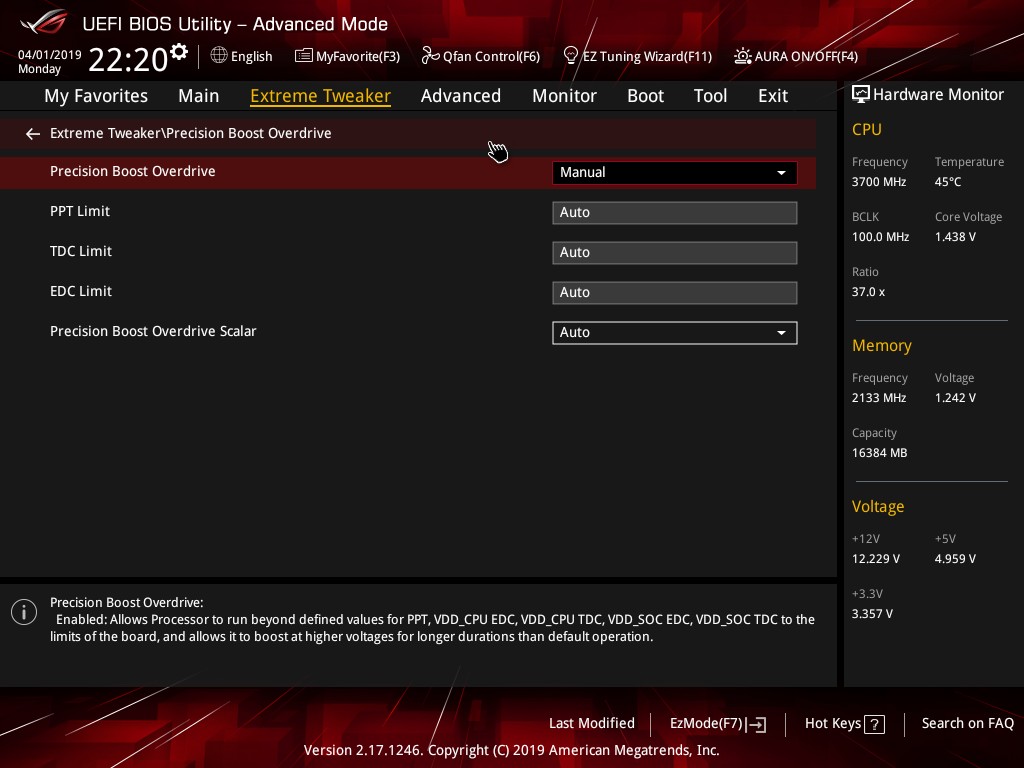The height and width of the screenshot is (768, 1024).
Task: Click the Hot Keys question mark icon
Action: click(x=874, y=724)
